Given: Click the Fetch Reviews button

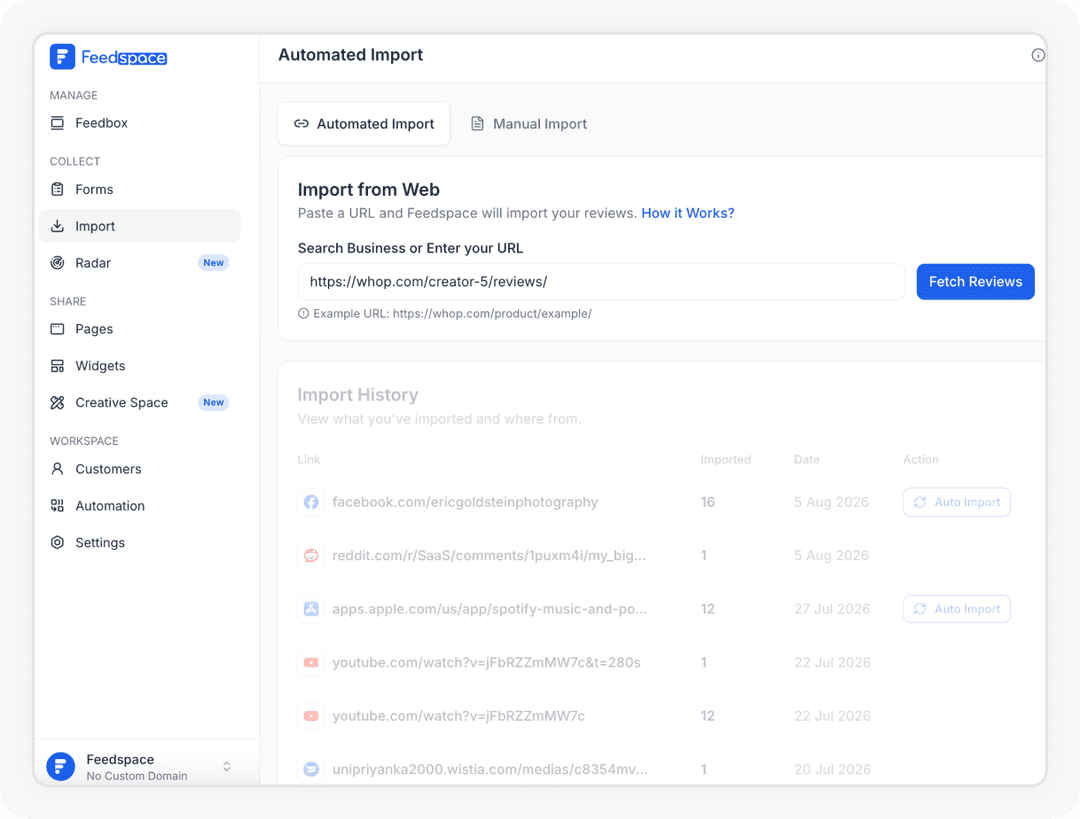Looking at the screenshot, I should click(975, 282).
